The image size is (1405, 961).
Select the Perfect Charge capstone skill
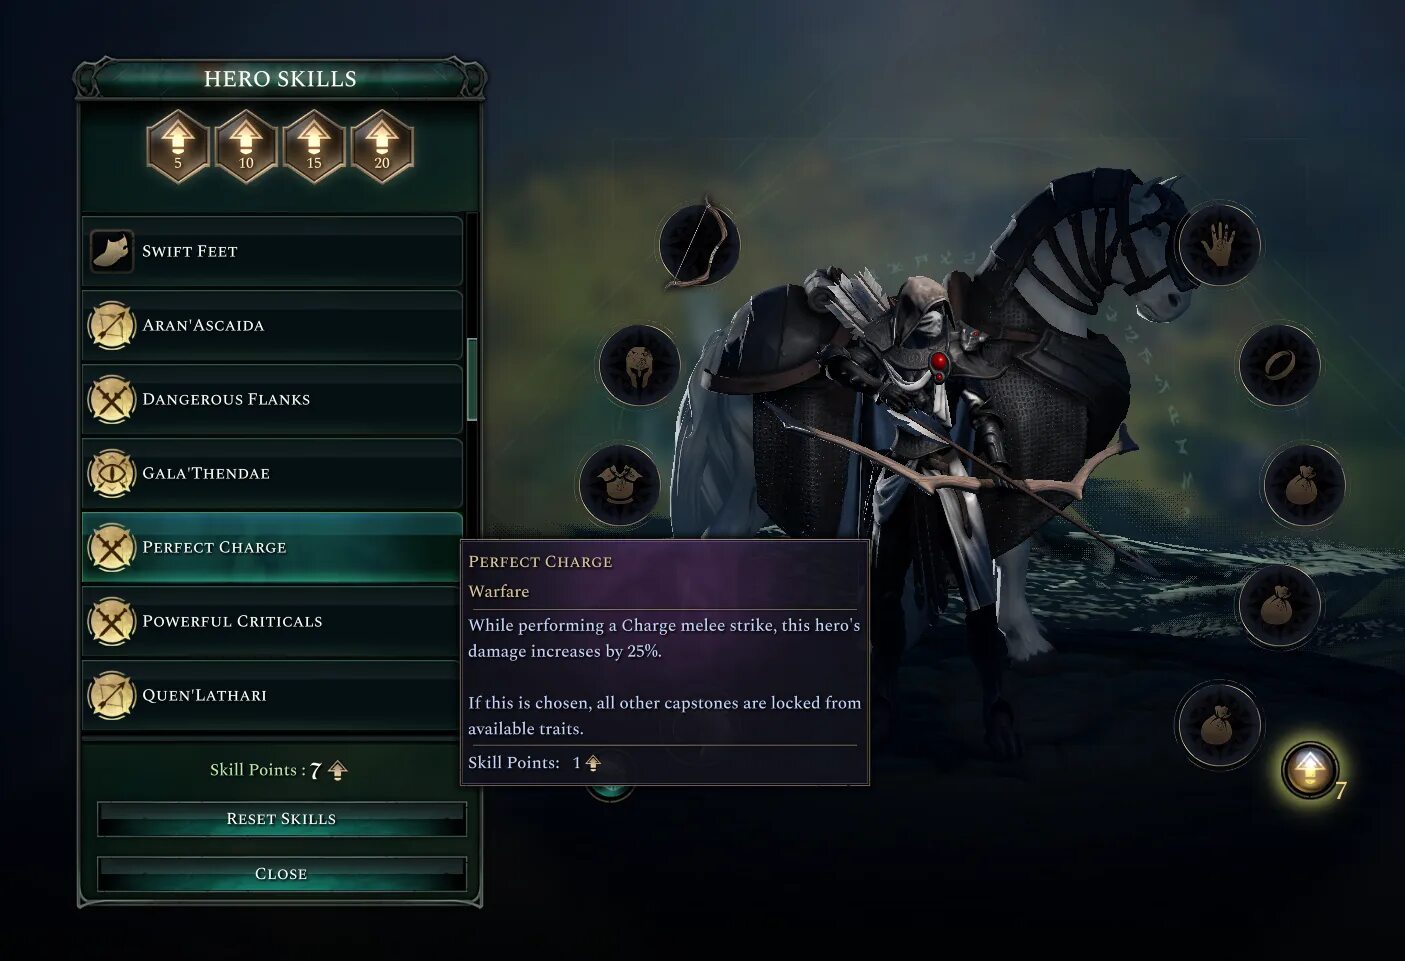pos(272,547)
